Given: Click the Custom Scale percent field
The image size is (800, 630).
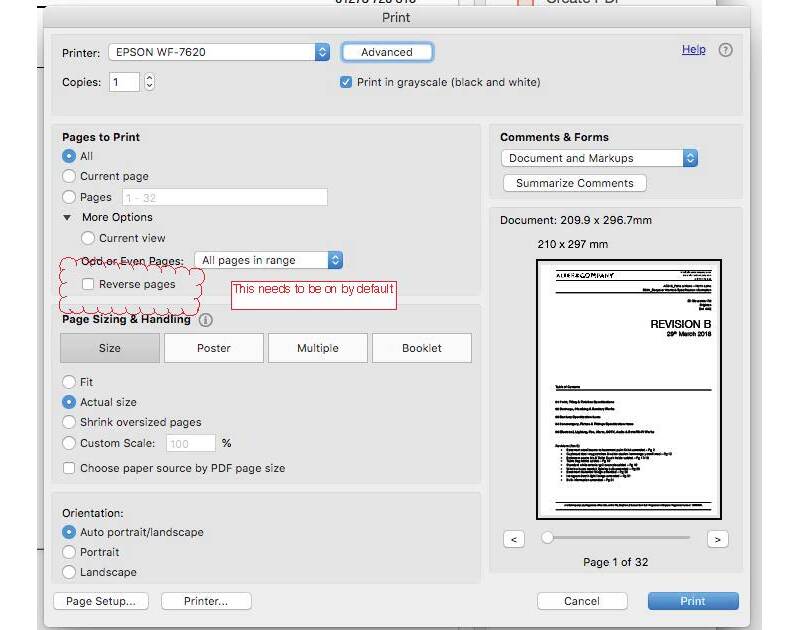Looking at the screenshot, I should click(x=191, y=443).
